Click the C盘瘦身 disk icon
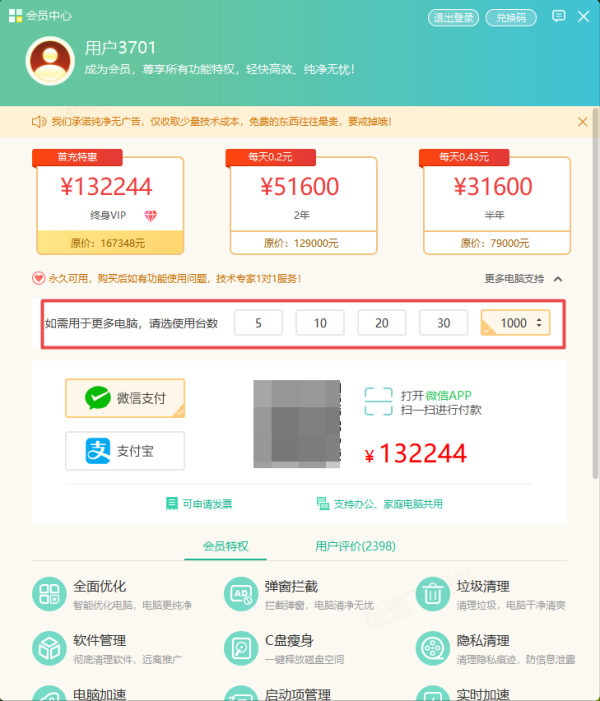Image resolution: width=600 pixels, height=701 pixels. [x=241, y=648]
